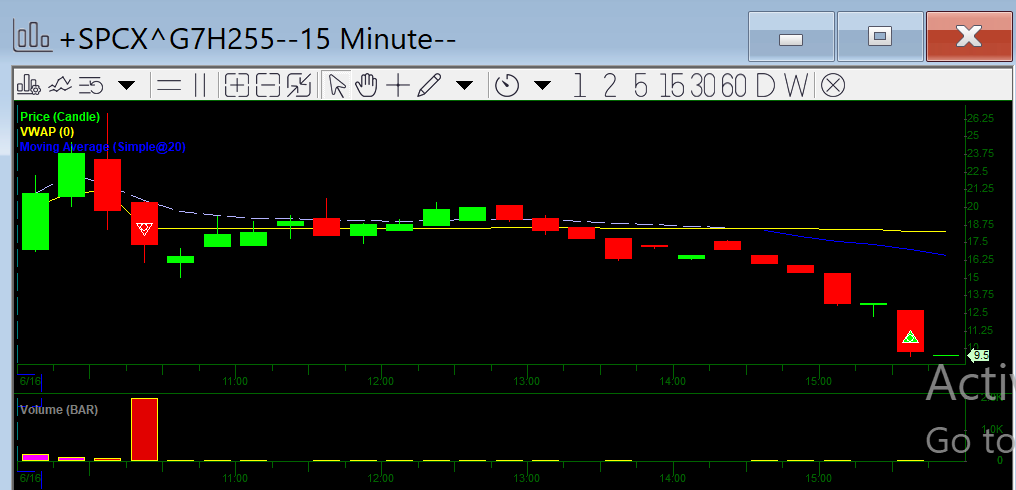Close the SPCX chart window
This screenshot has height=490, width=1016.
pyautogui.click(x=969, y=36)
